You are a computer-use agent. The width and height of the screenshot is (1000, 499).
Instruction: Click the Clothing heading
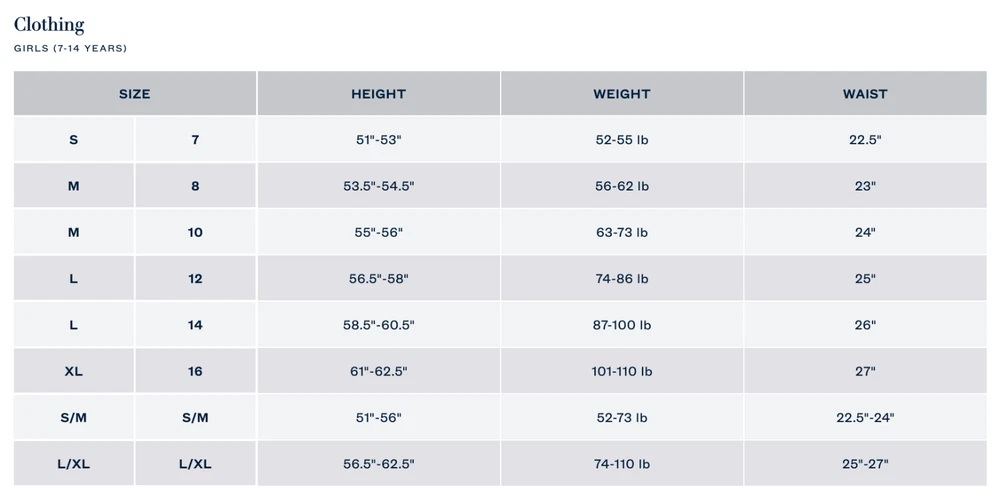(x=49, y=25)
